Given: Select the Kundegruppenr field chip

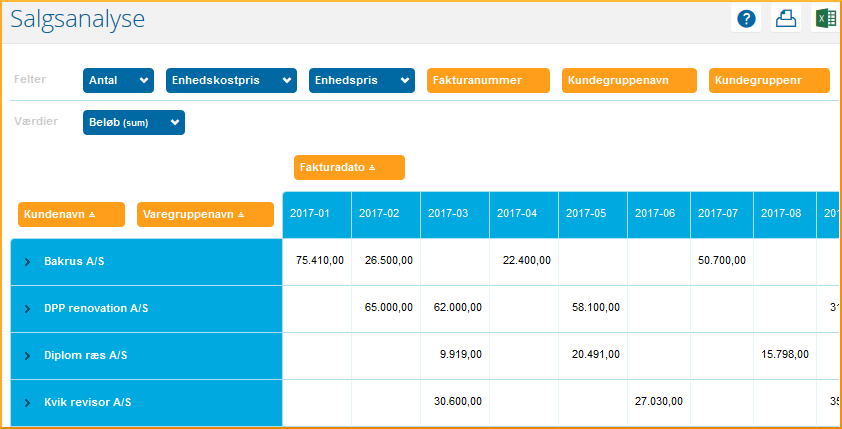Looking at the screenshot, I should point(768,80).
